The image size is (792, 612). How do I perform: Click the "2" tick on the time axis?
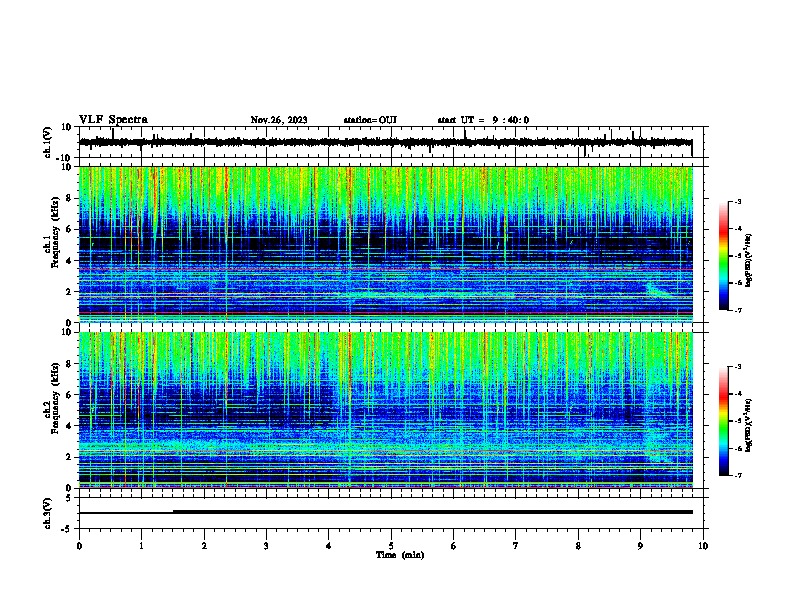coord(204,546)
